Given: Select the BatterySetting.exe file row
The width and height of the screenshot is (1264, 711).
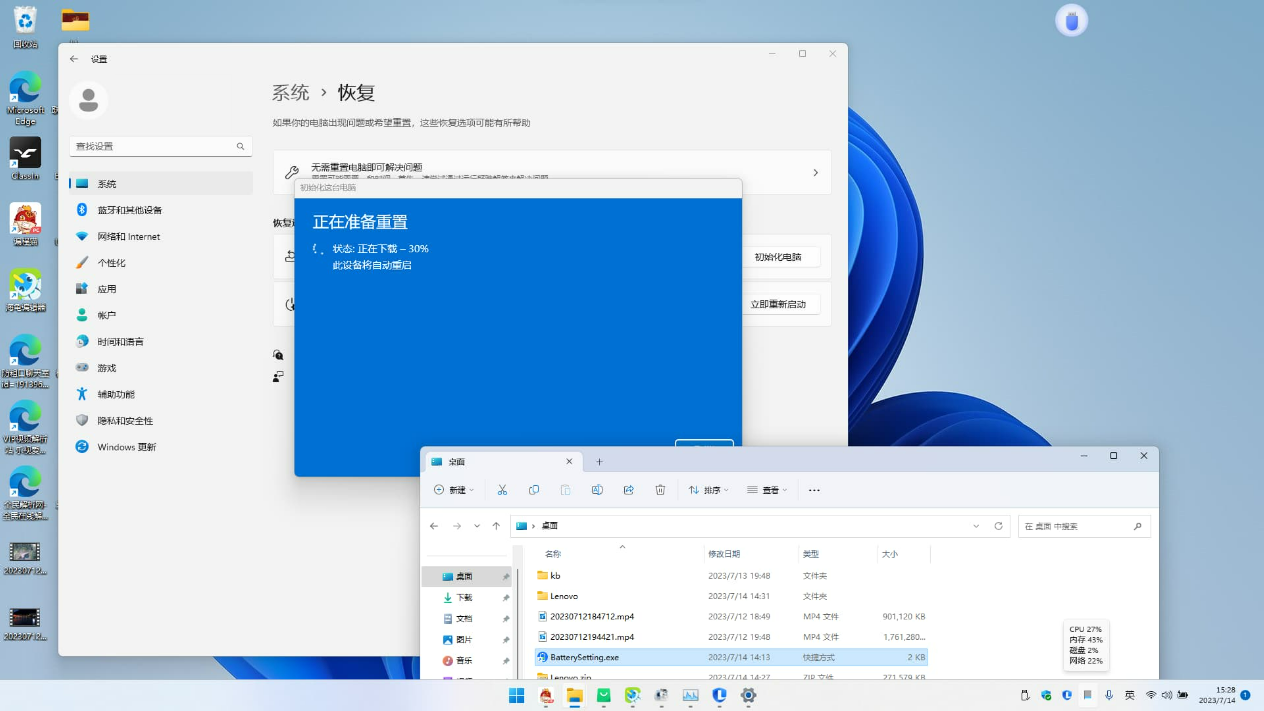Looking at the screenshot, I should (x=731, y=657).
